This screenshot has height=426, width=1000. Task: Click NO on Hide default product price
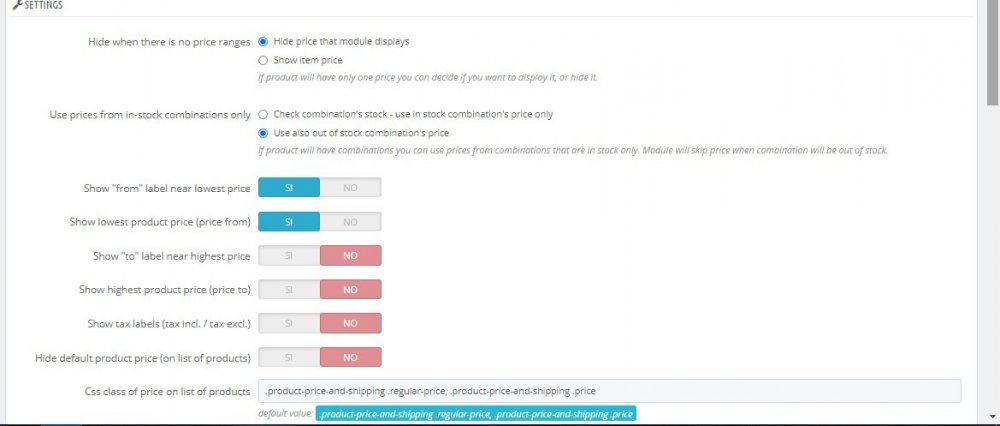coord(350,358)
